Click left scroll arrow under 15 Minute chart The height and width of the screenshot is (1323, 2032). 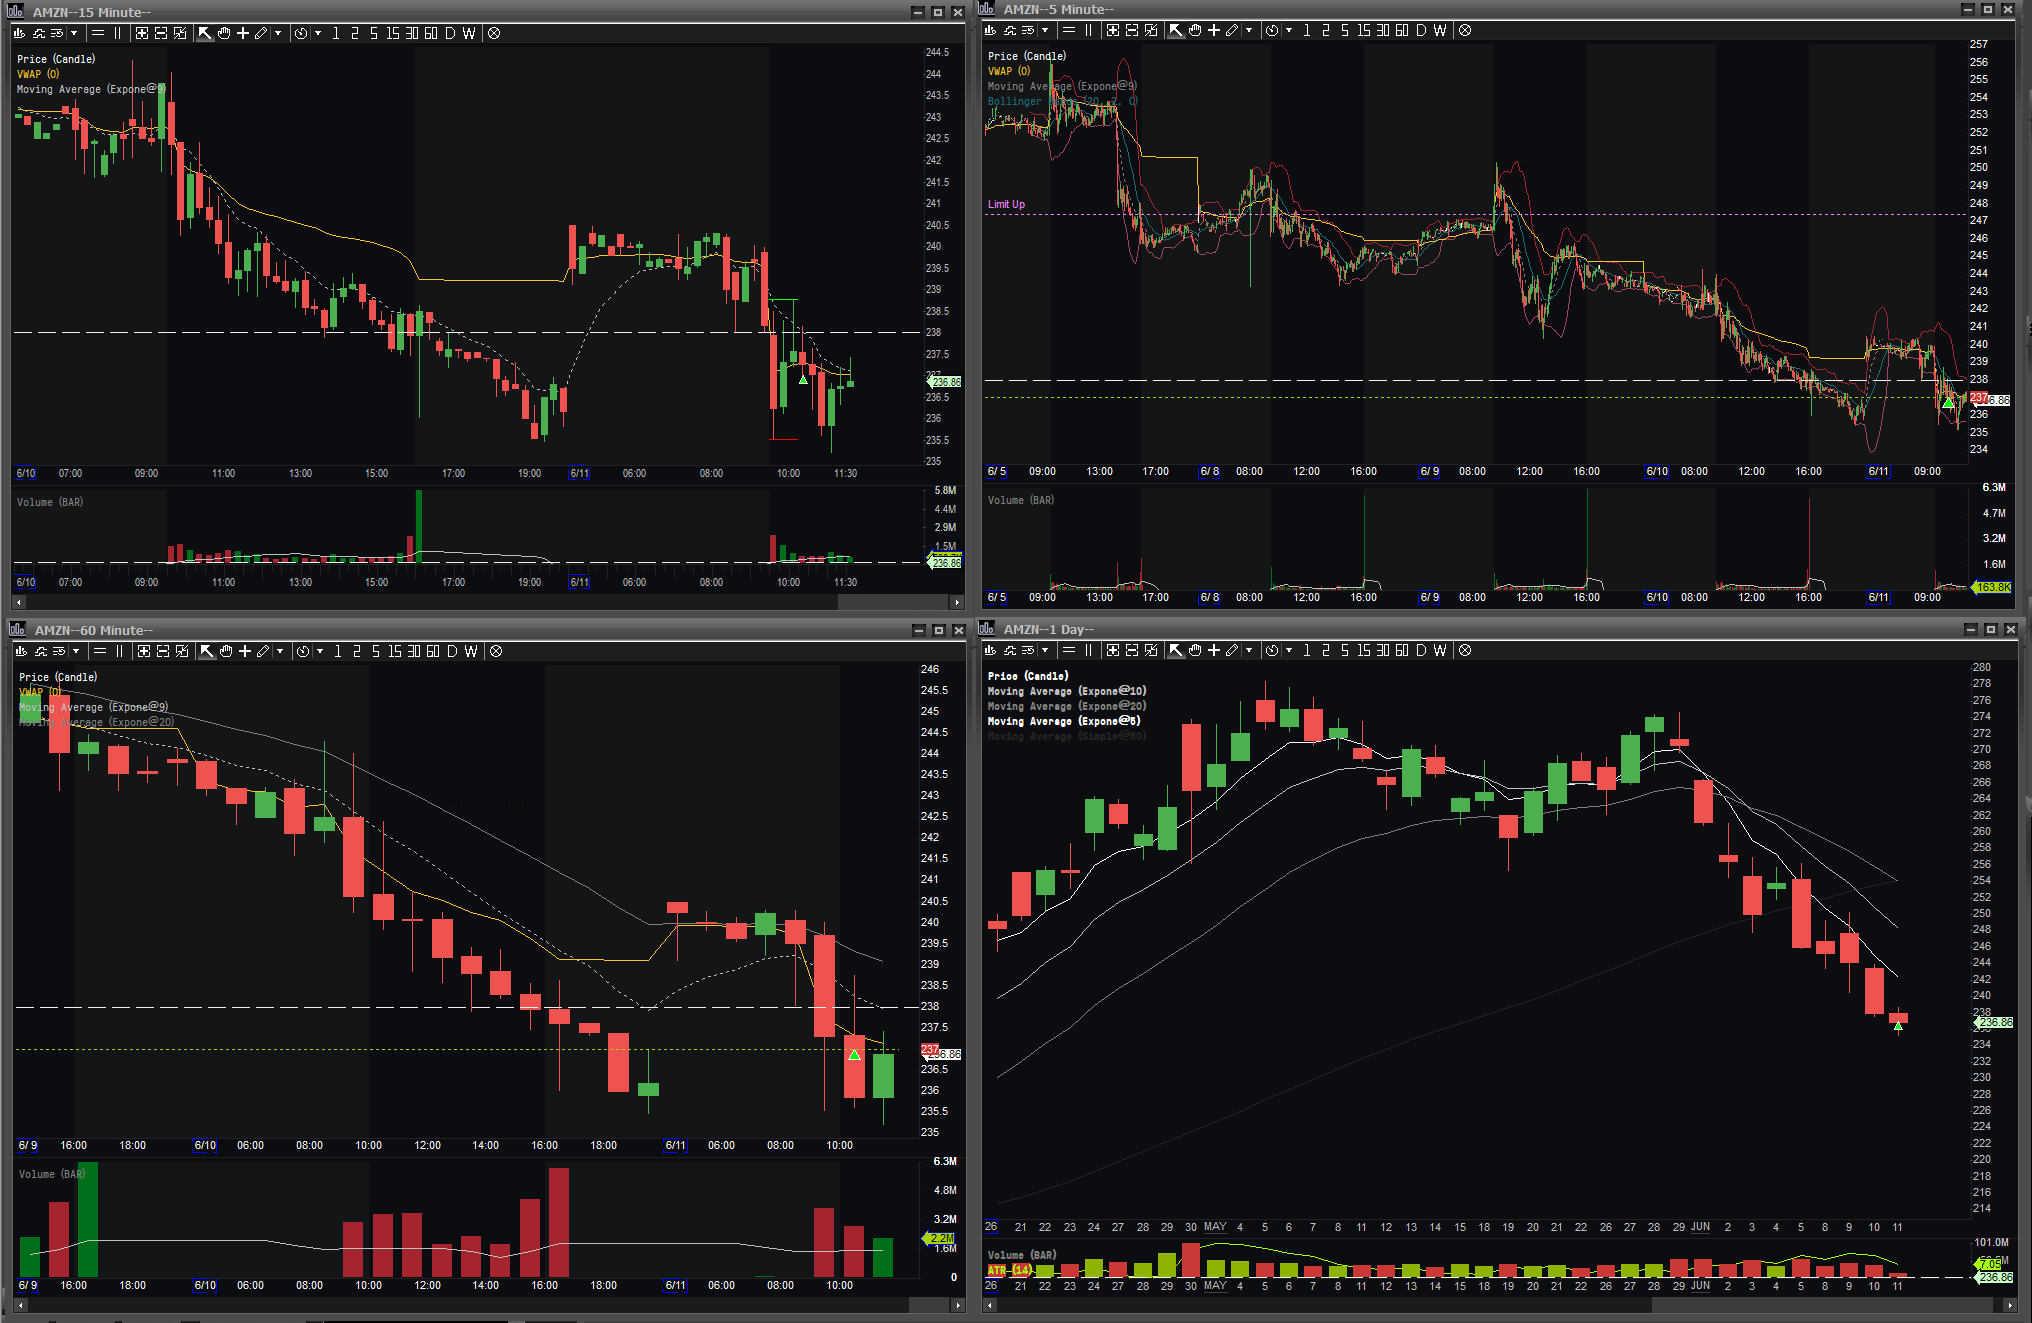click(18, 602)
